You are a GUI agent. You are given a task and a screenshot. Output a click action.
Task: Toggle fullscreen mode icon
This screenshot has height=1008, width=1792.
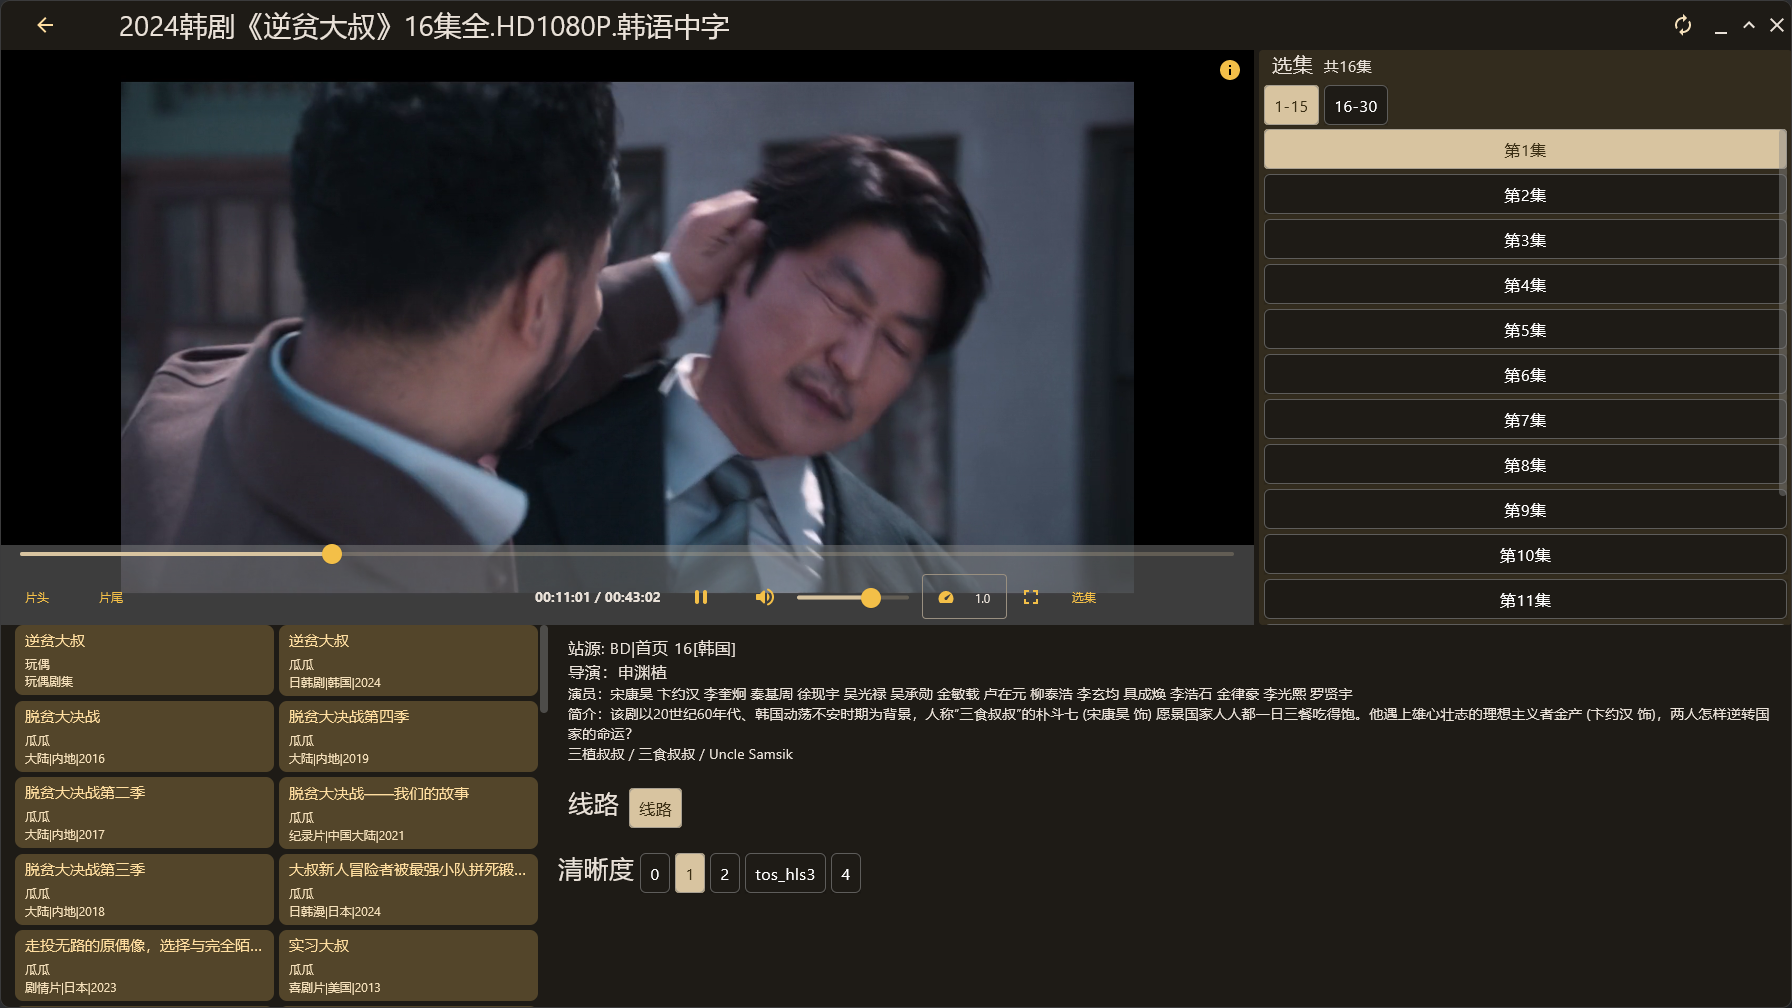(1031, 597)
